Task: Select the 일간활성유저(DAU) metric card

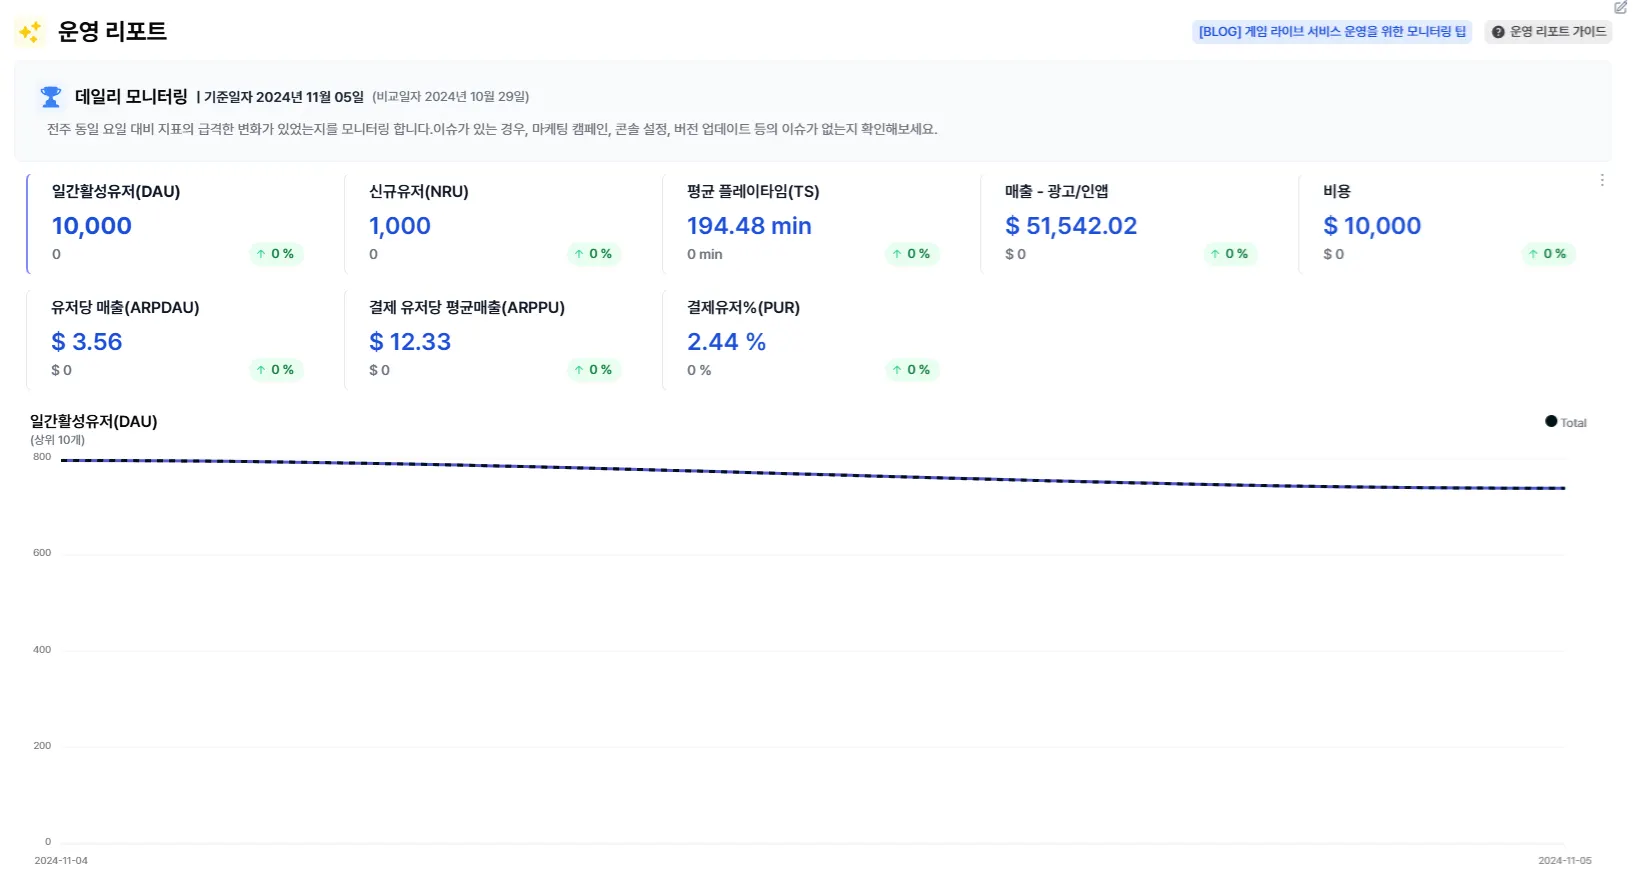Action: pos(180,224)
